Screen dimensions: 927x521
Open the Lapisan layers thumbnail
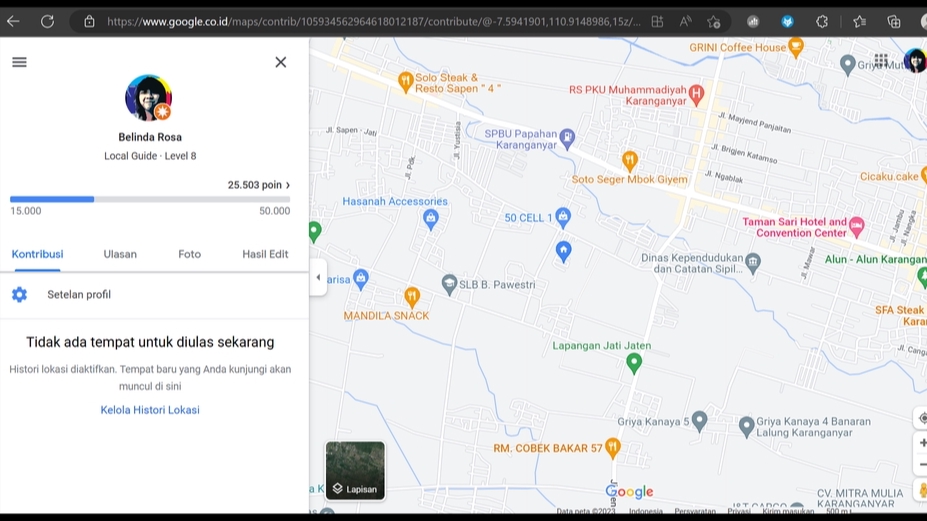[x=355, y=470]
